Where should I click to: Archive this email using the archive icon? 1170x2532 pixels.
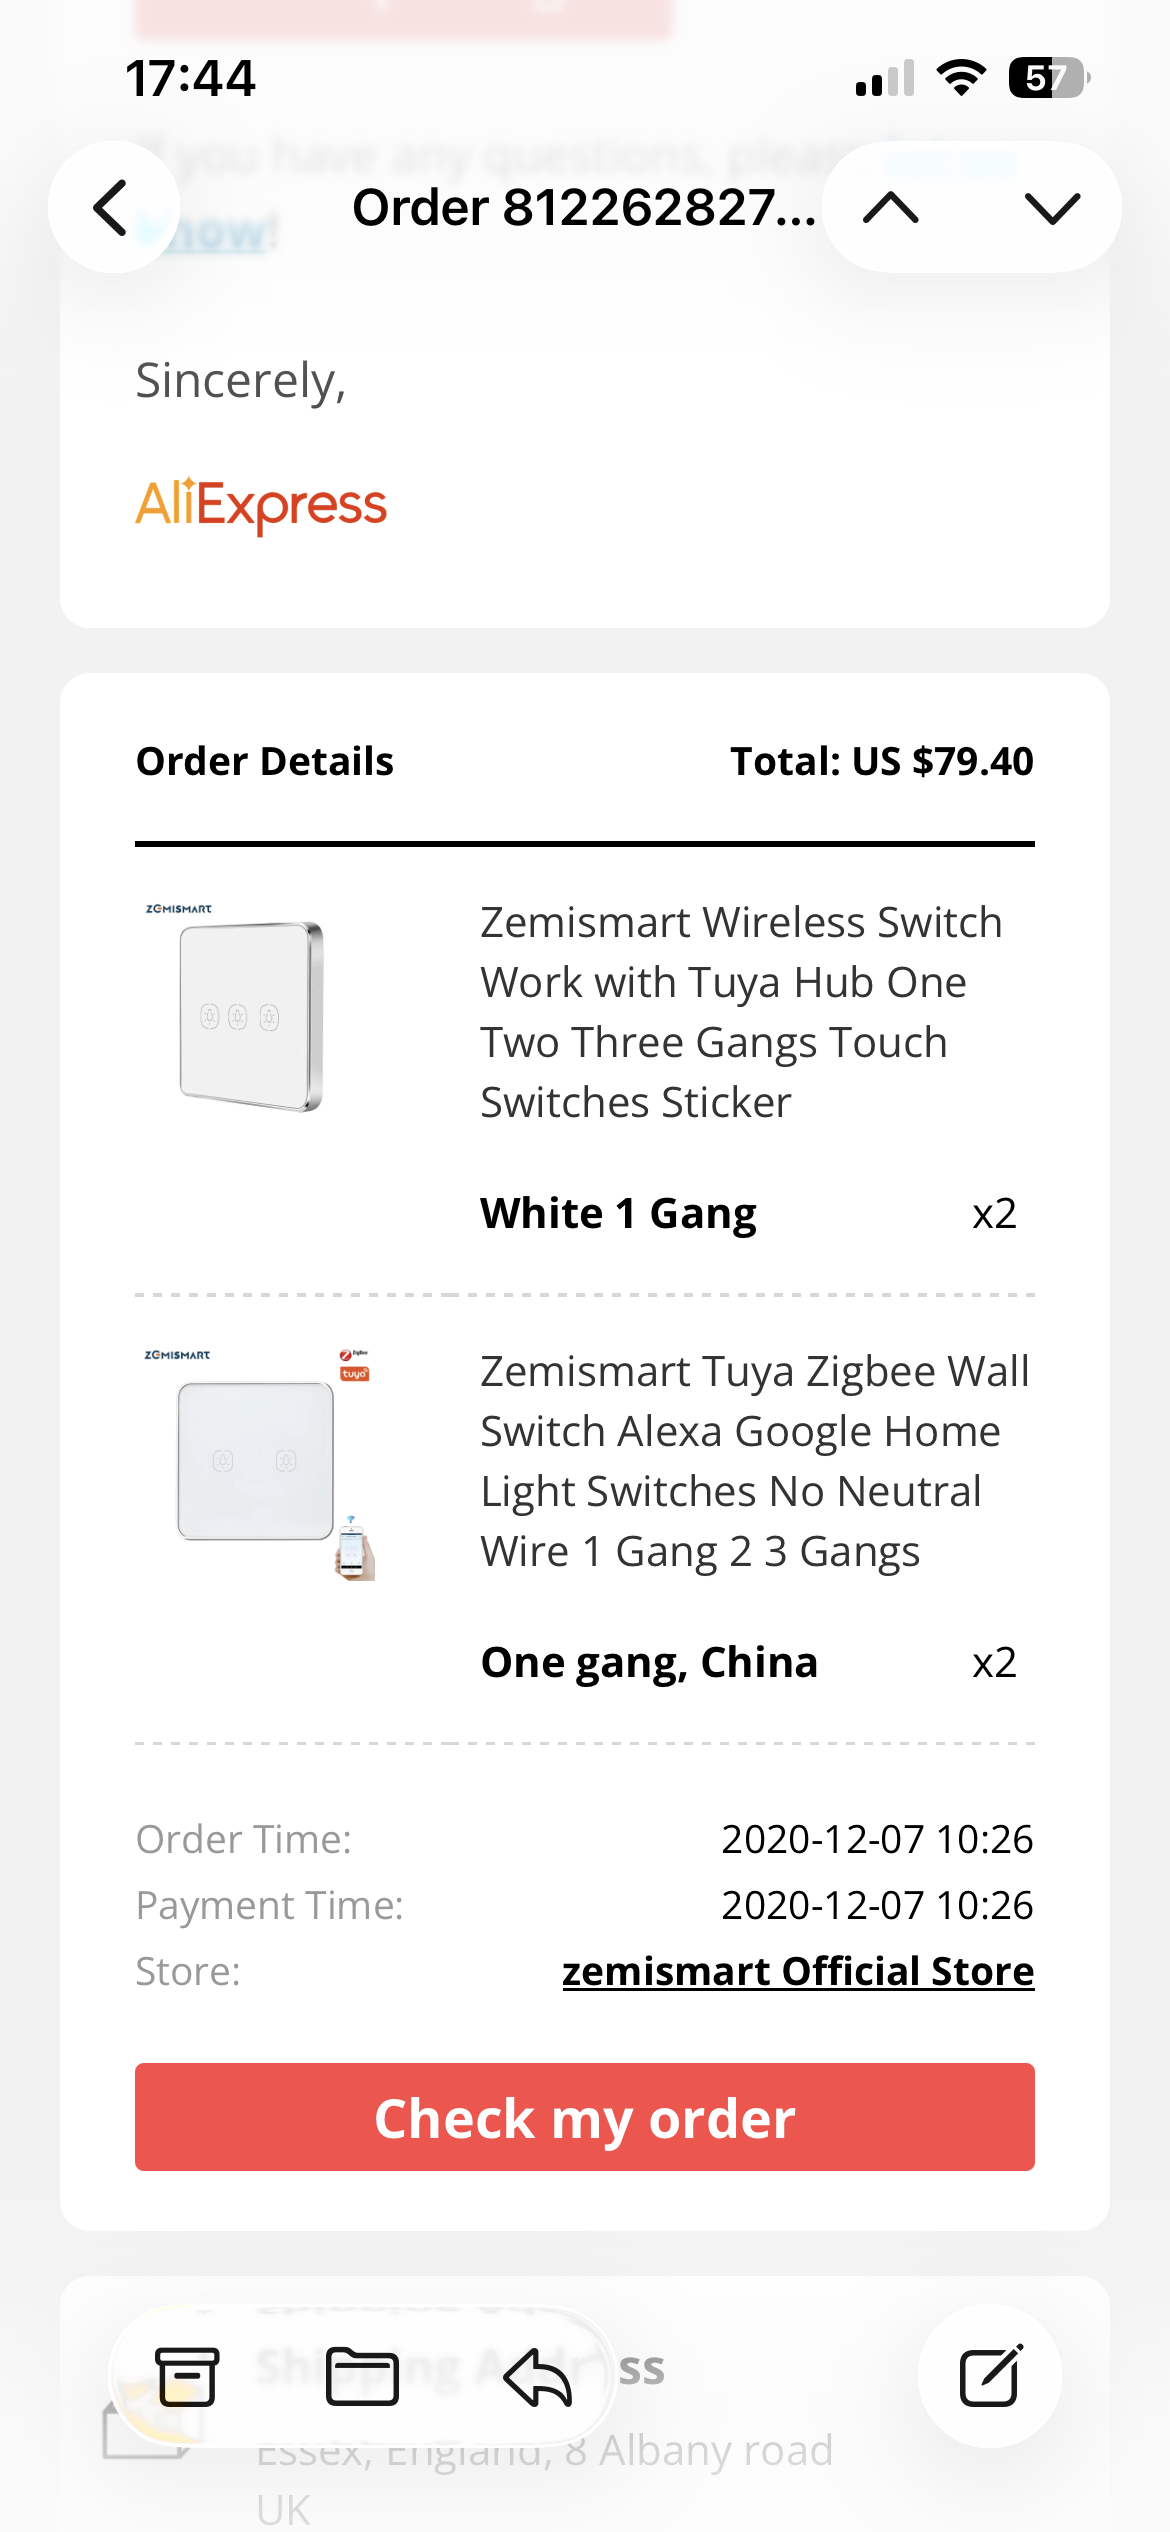pyautogui.click(x=187, y=2376)
